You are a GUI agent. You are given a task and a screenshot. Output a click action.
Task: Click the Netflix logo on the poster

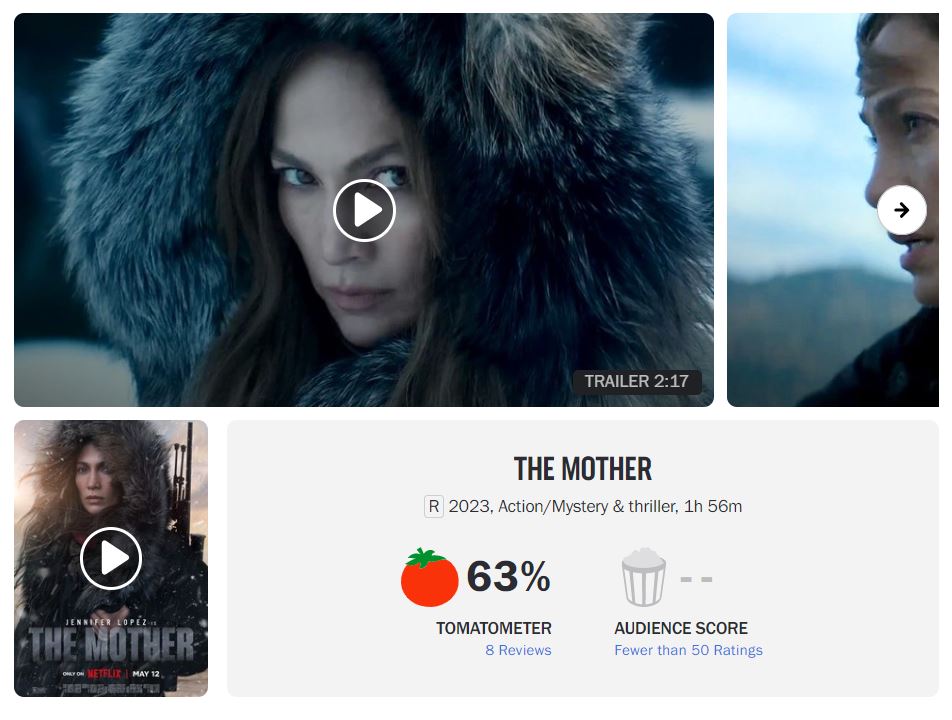pyautogui.click(x=104, y=673)
